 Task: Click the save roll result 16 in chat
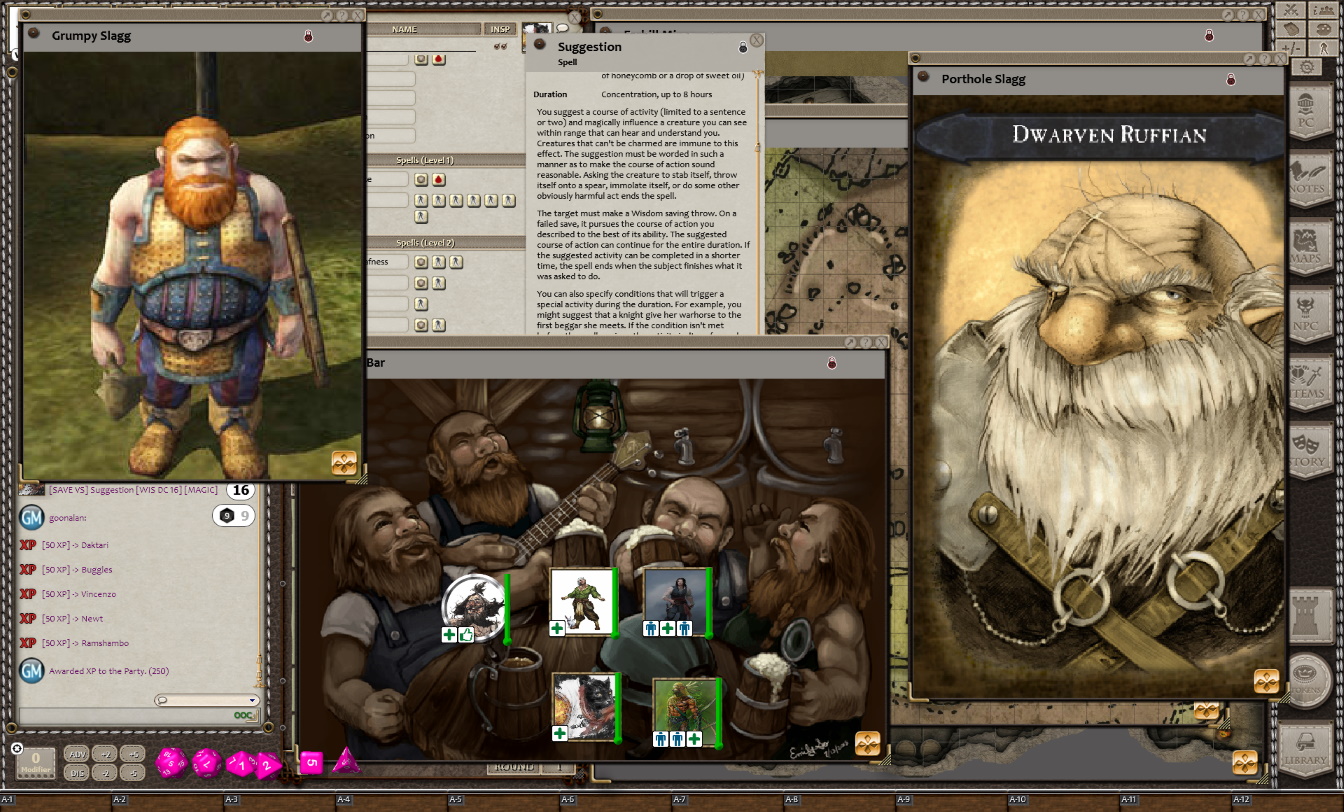[240, 491]
